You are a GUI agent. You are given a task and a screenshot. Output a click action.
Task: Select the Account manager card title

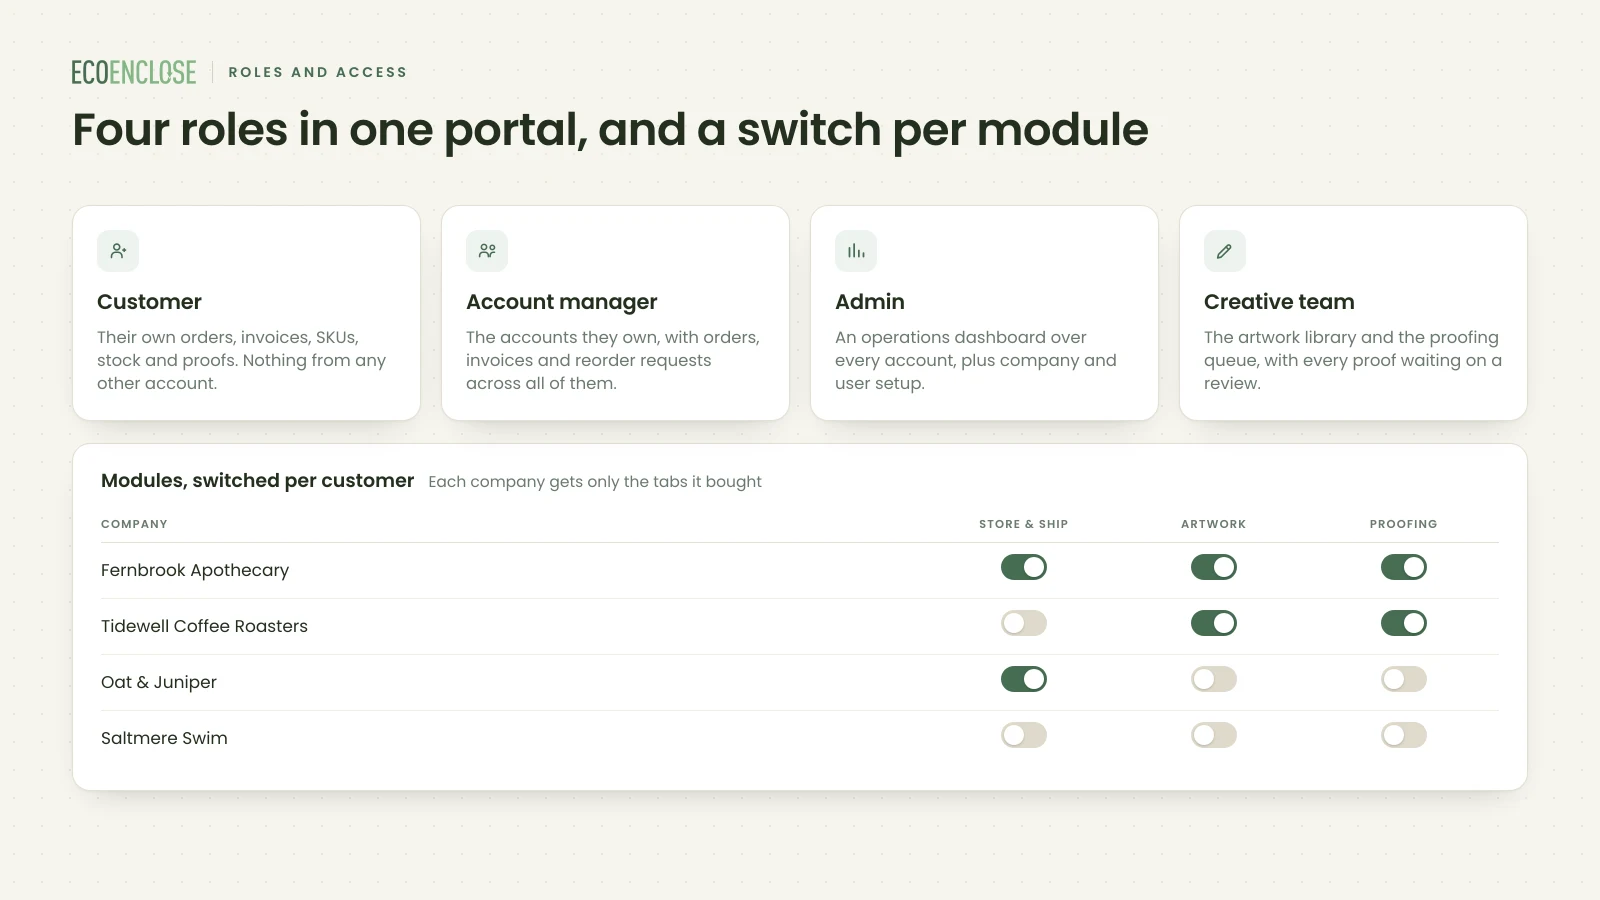pyautogui.click(x=562, y=302)
